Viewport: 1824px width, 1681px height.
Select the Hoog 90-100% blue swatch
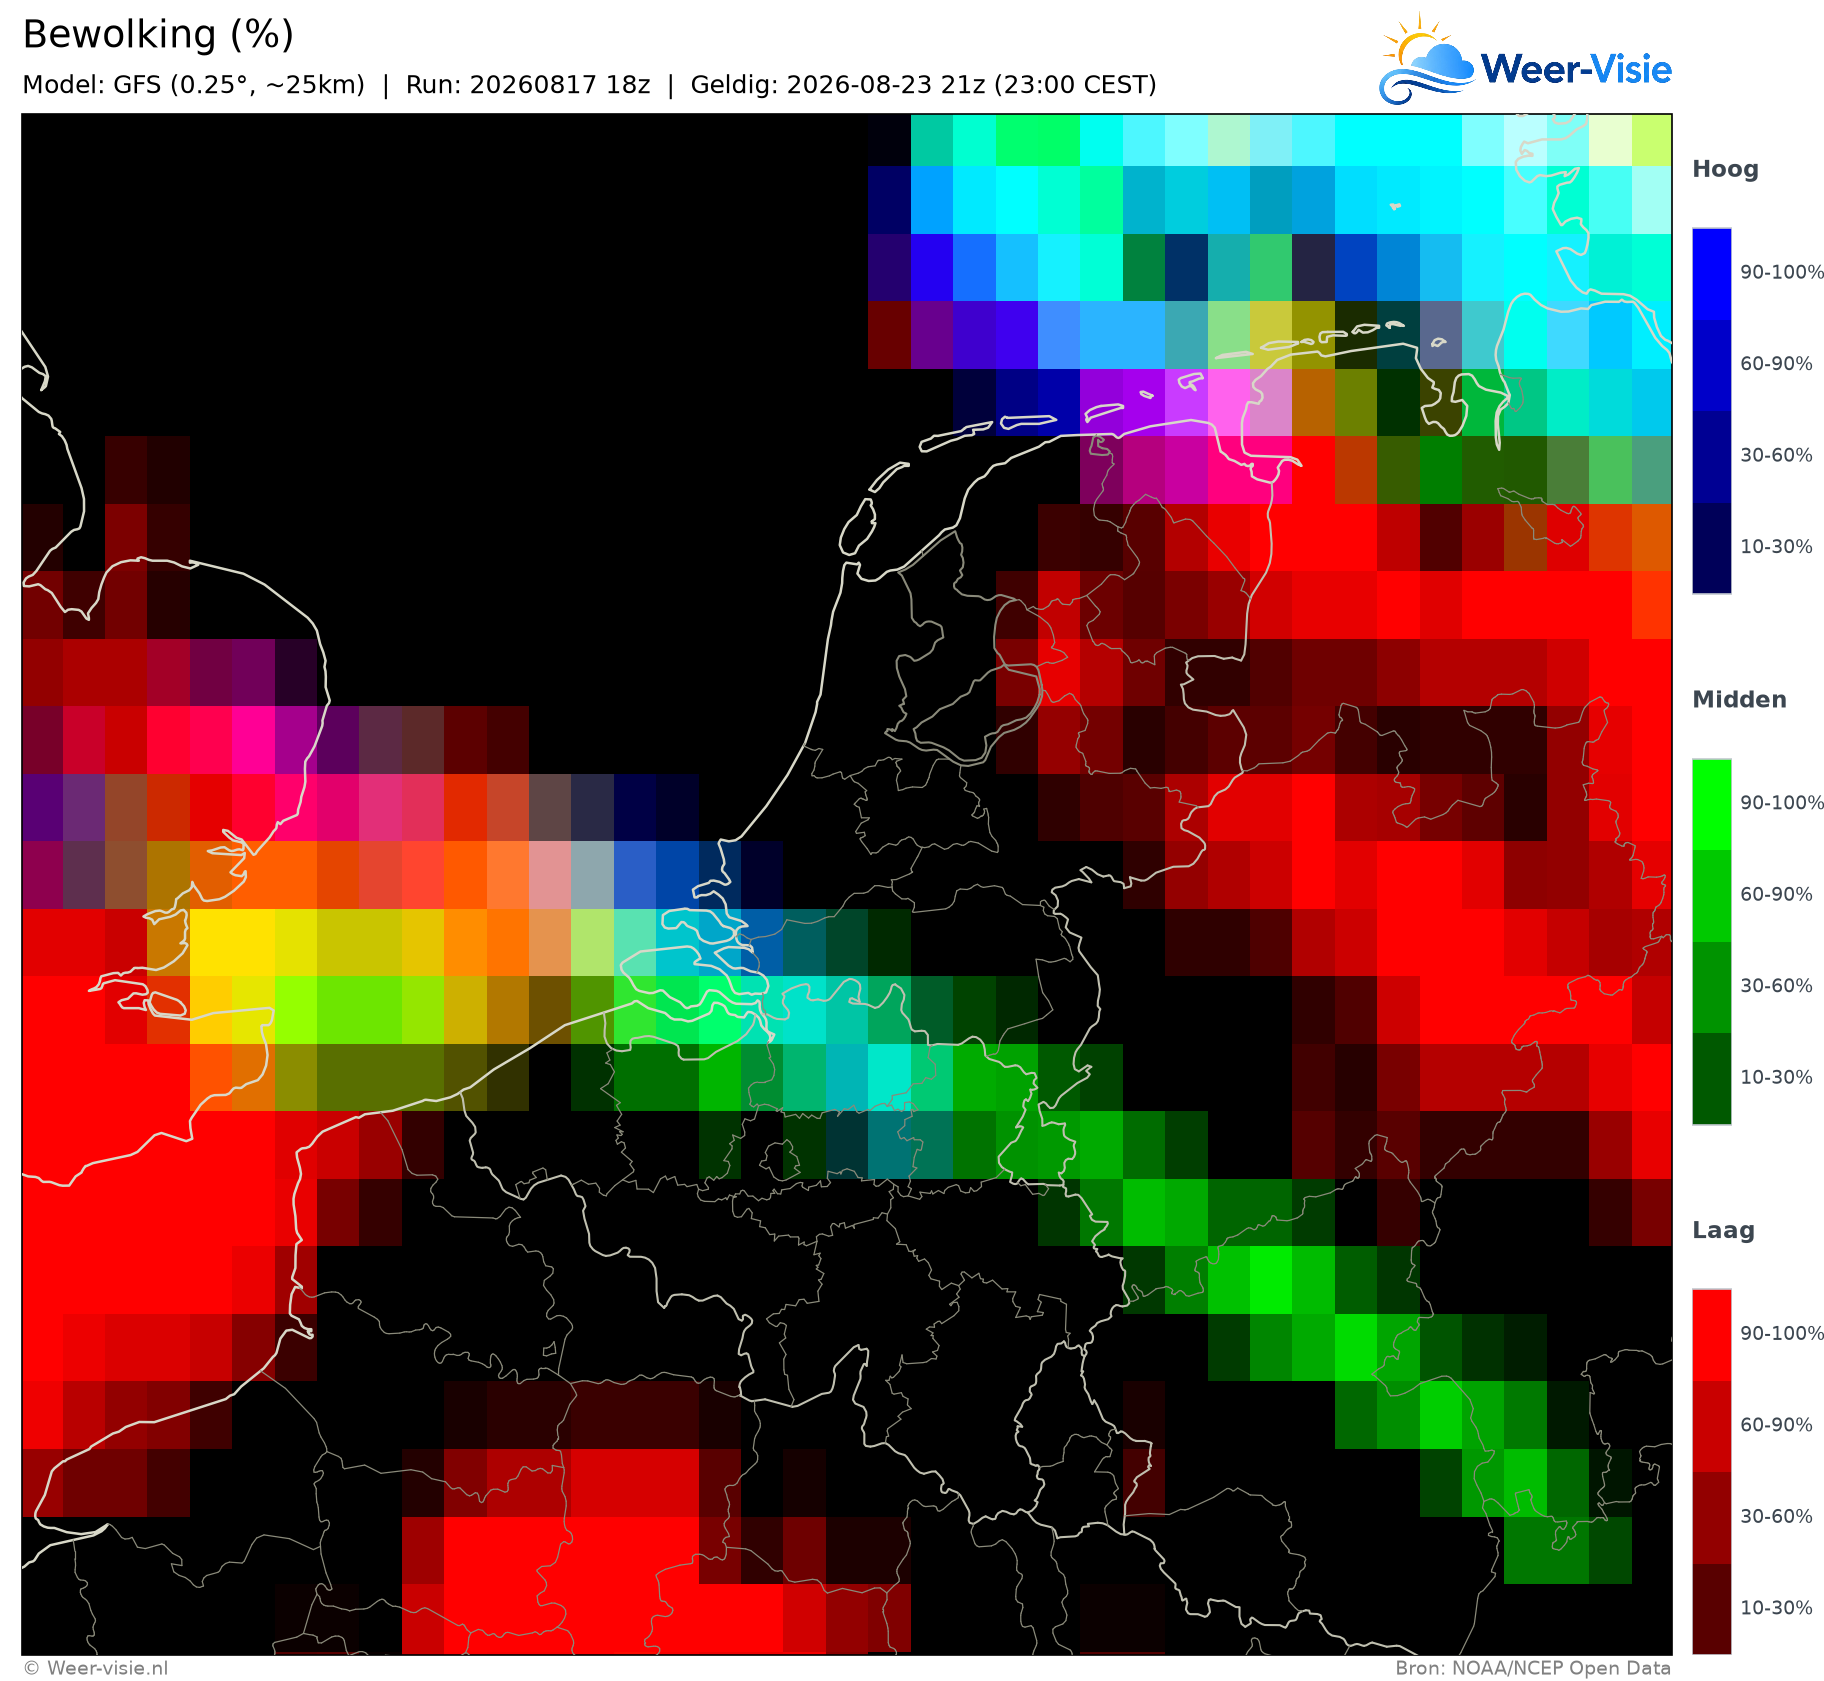[1711, 274]
